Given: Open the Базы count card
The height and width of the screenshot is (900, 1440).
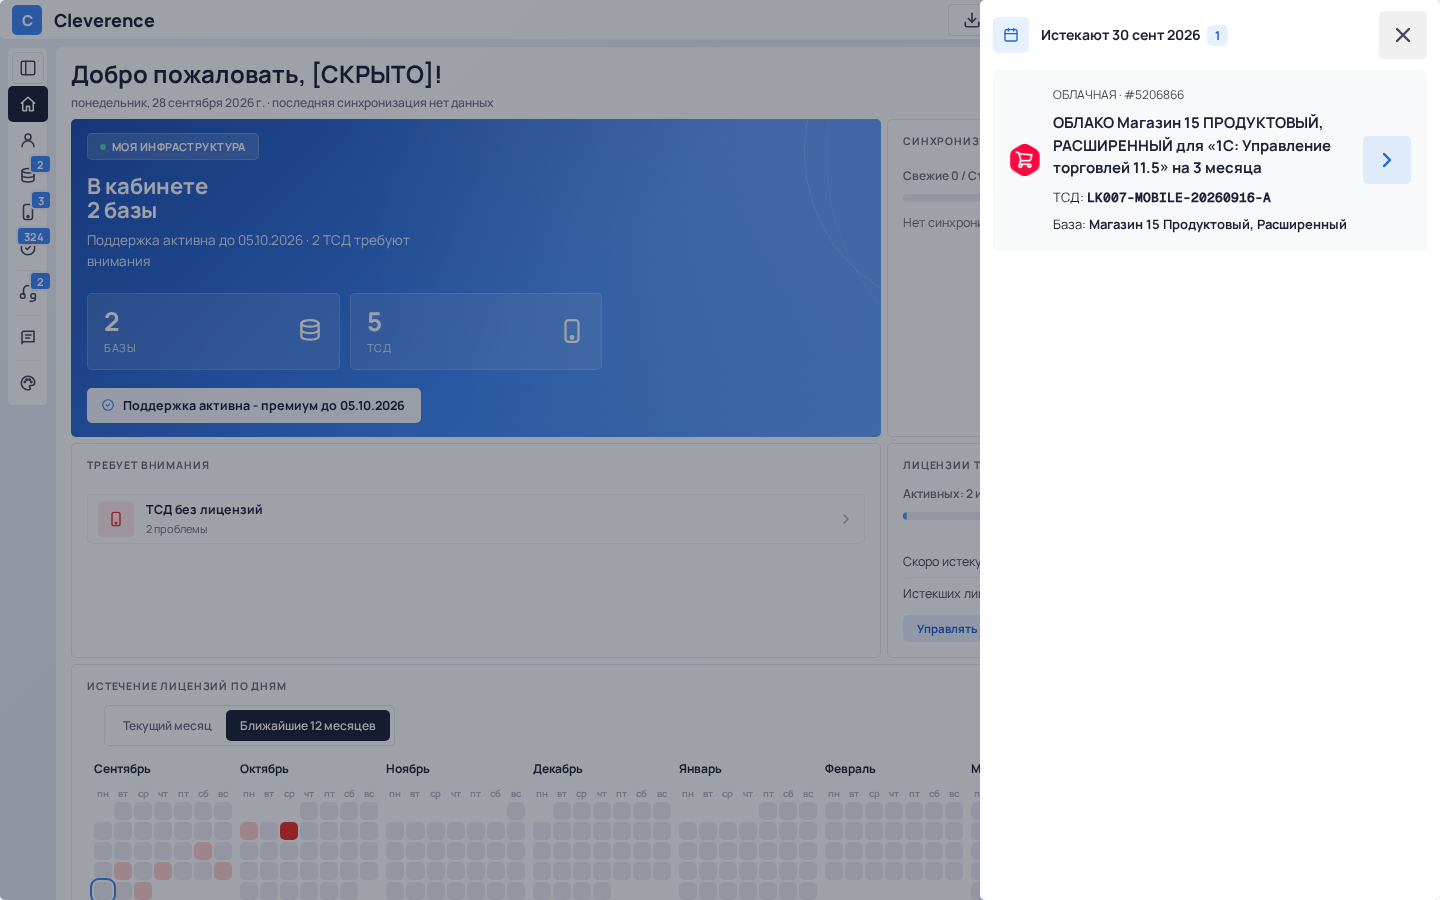Looking at the screenshot, I should click(x=213, y=332).
